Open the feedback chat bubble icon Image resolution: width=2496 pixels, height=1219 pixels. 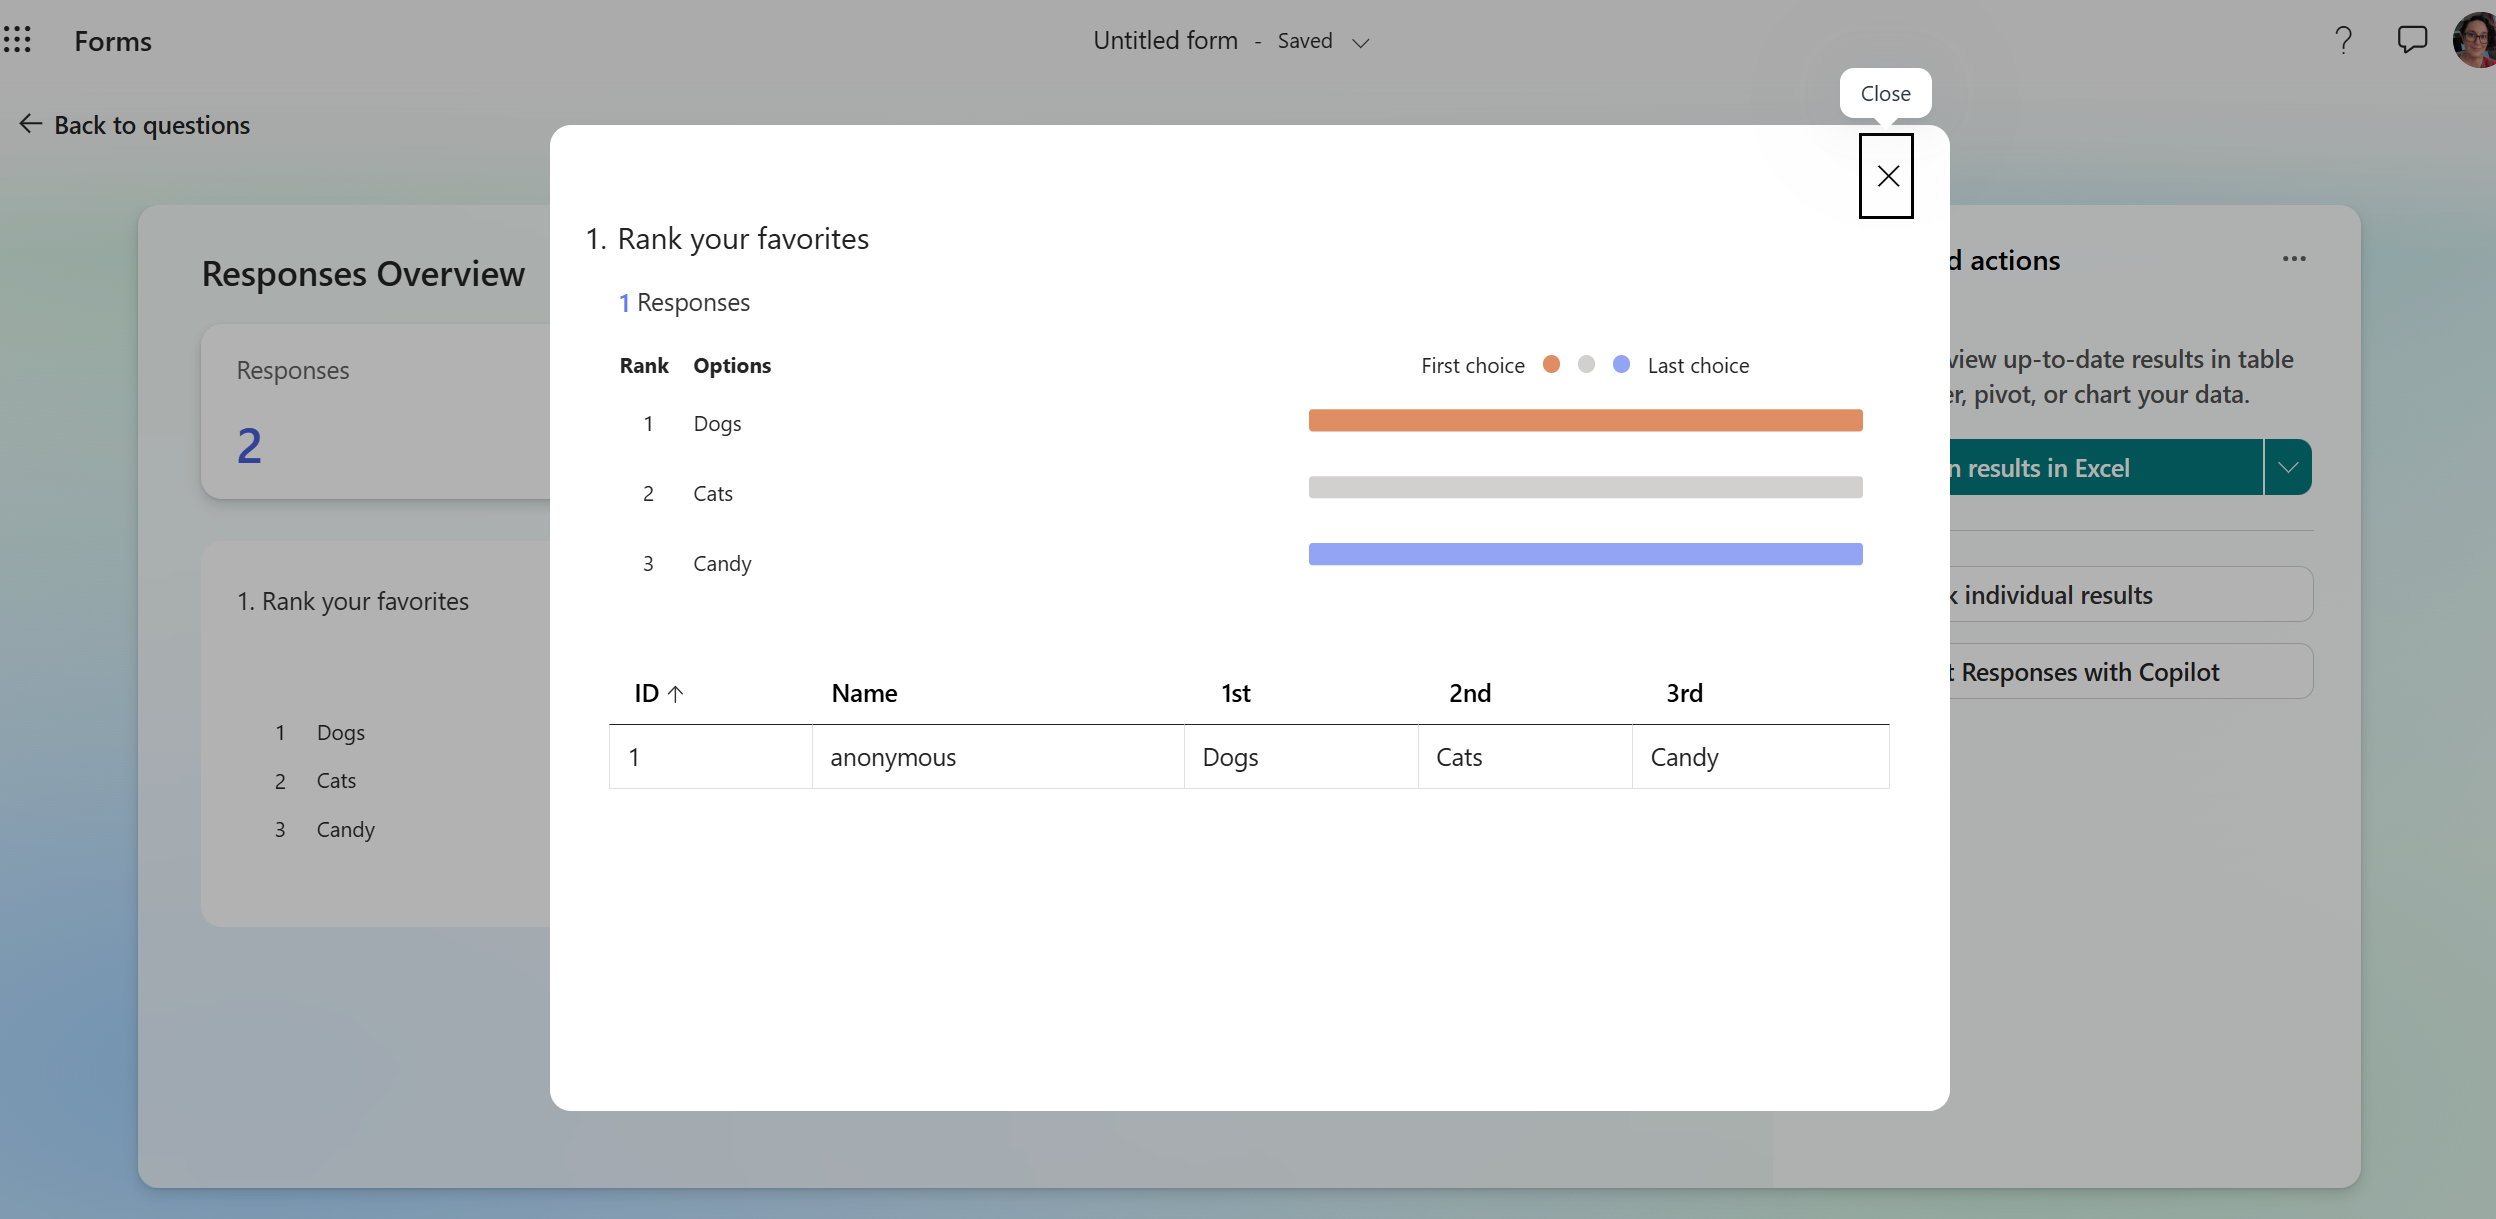2411,40
